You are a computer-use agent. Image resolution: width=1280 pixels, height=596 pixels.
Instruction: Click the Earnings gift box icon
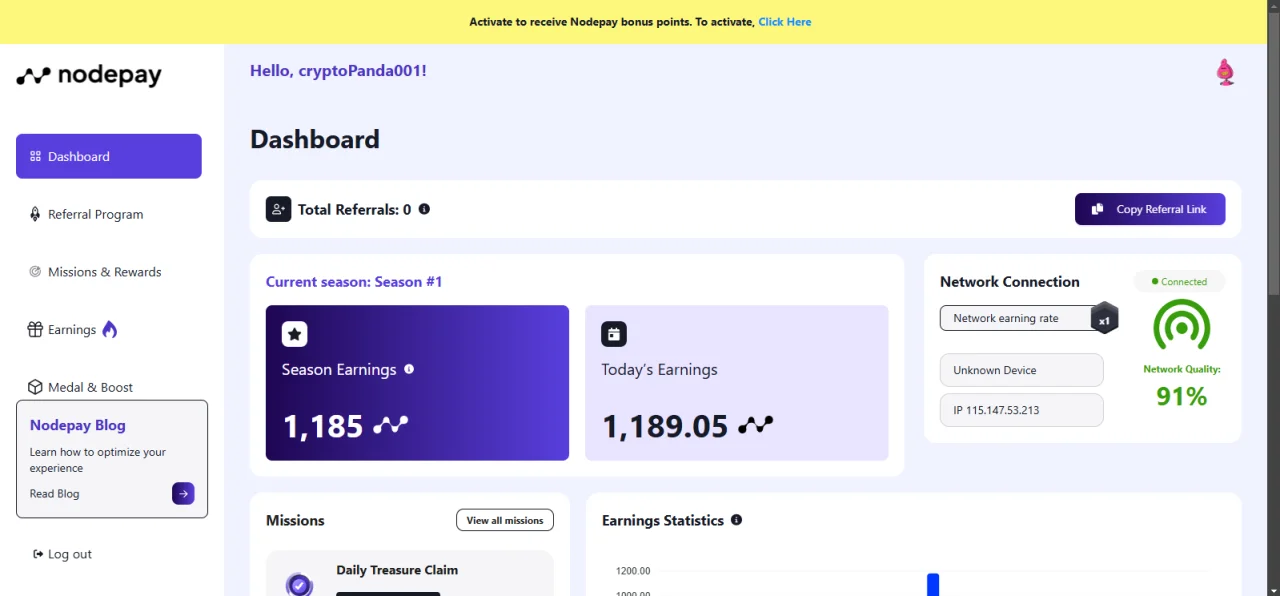click(x=35, y=329)
